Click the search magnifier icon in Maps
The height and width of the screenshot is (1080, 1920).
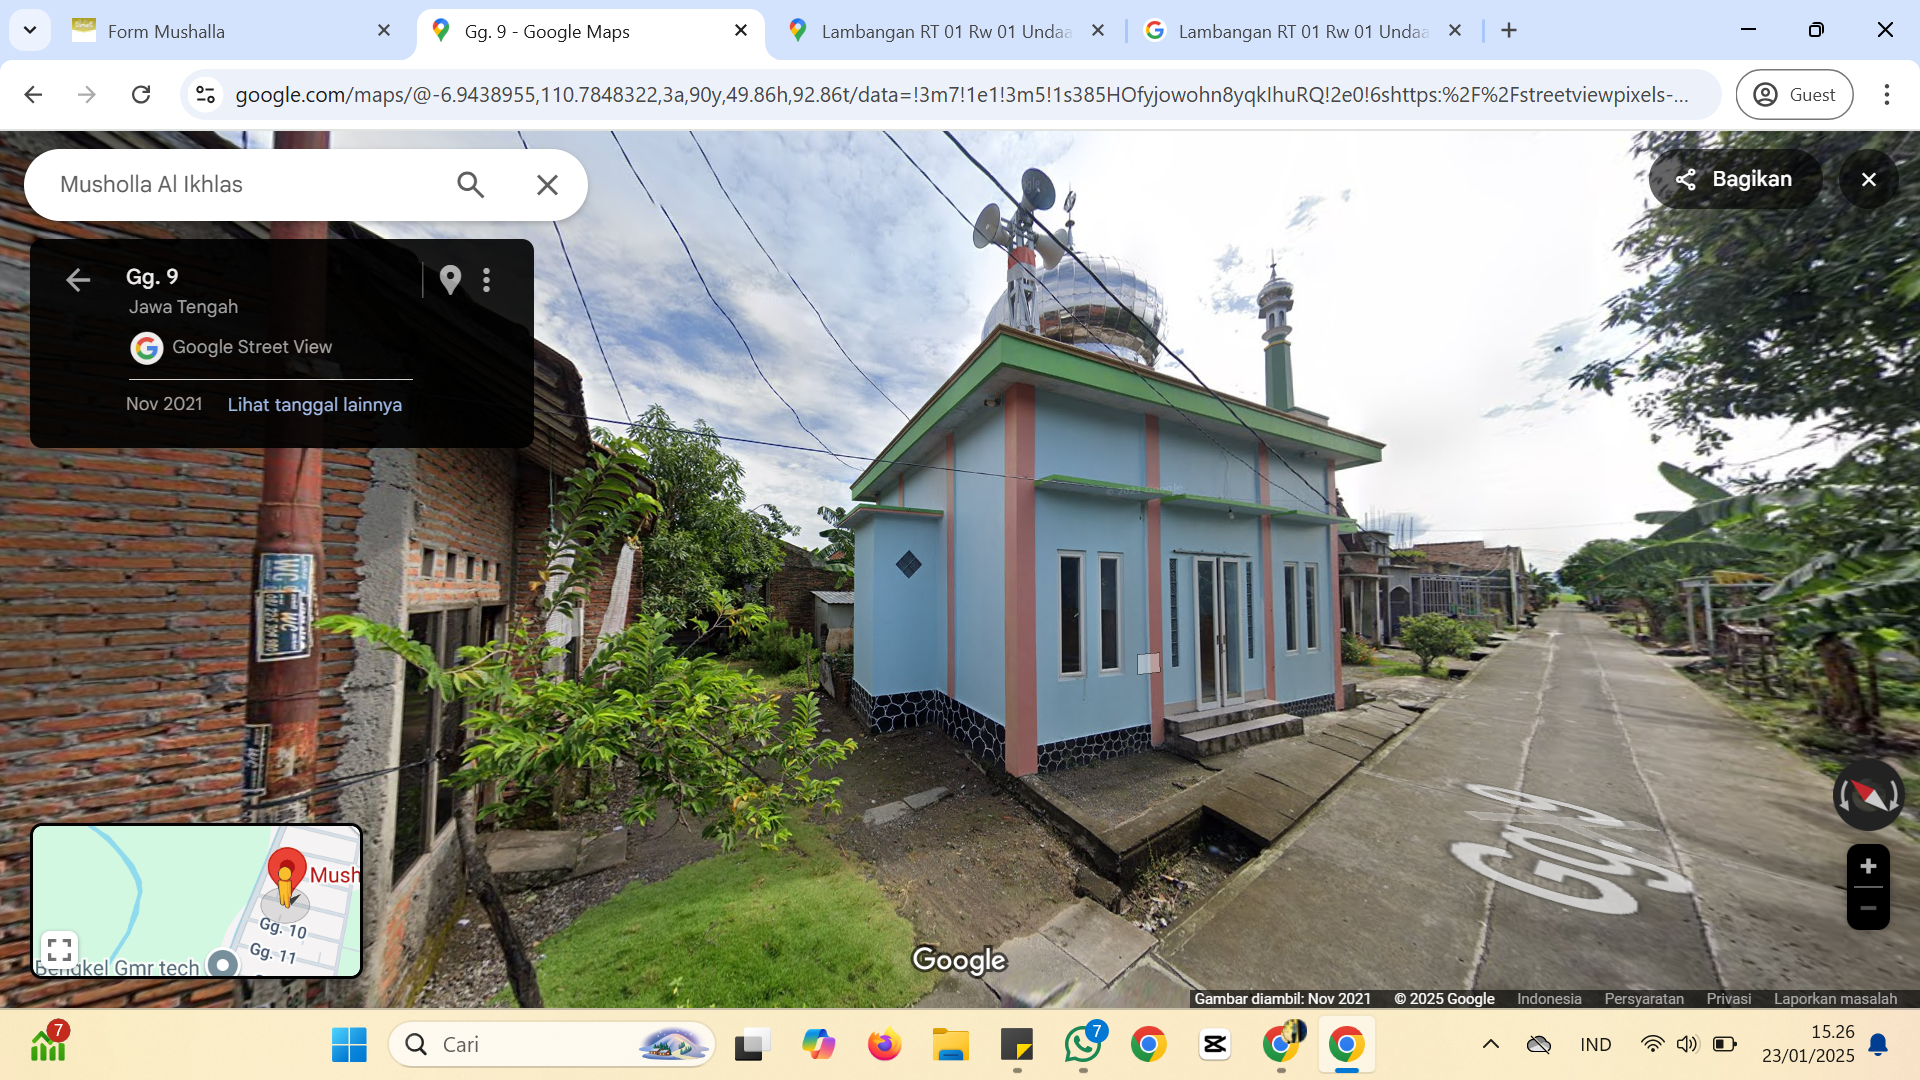click(470, 185)
